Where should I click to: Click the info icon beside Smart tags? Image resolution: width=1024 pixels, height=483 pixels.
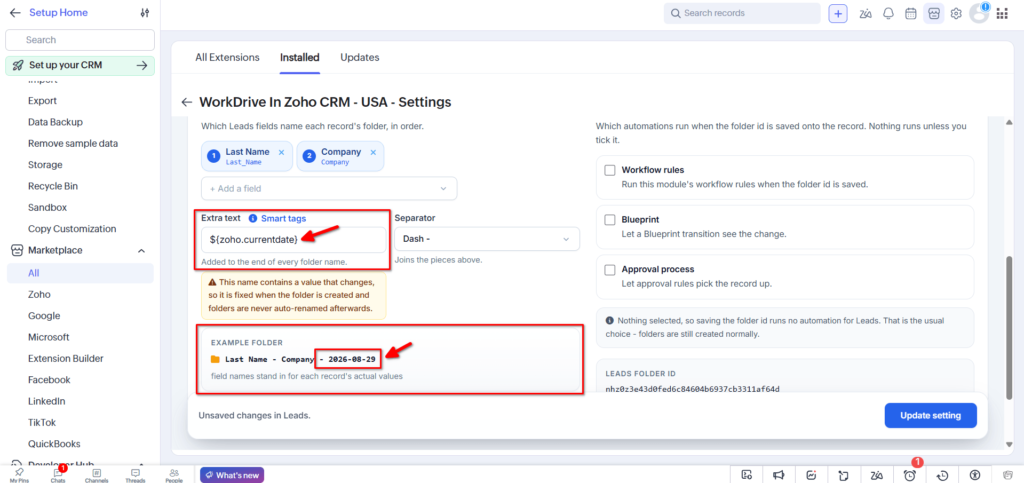253,219
